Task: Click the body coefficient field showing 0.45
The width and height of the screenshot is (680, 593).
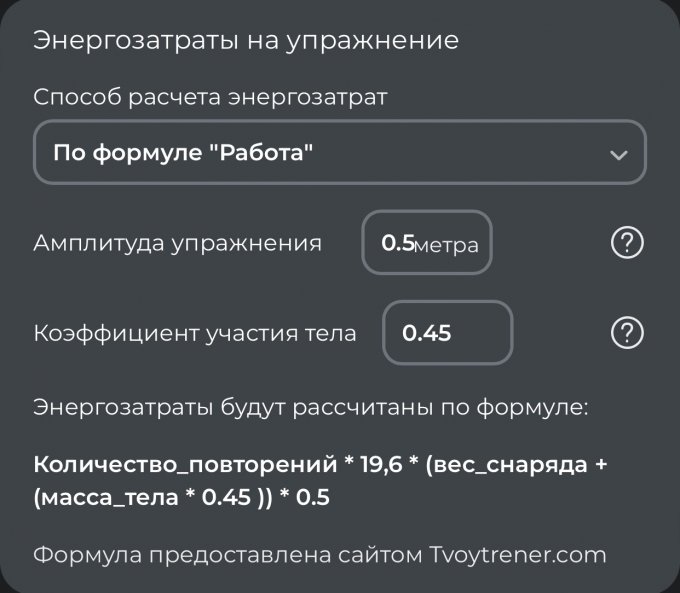Action: click(447, 333)
